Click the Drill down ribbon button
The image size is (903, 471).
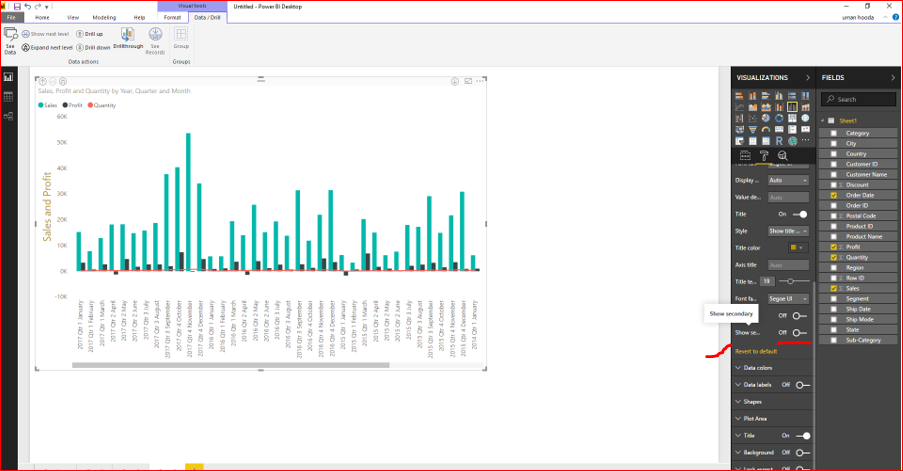(x=93, y=47)
